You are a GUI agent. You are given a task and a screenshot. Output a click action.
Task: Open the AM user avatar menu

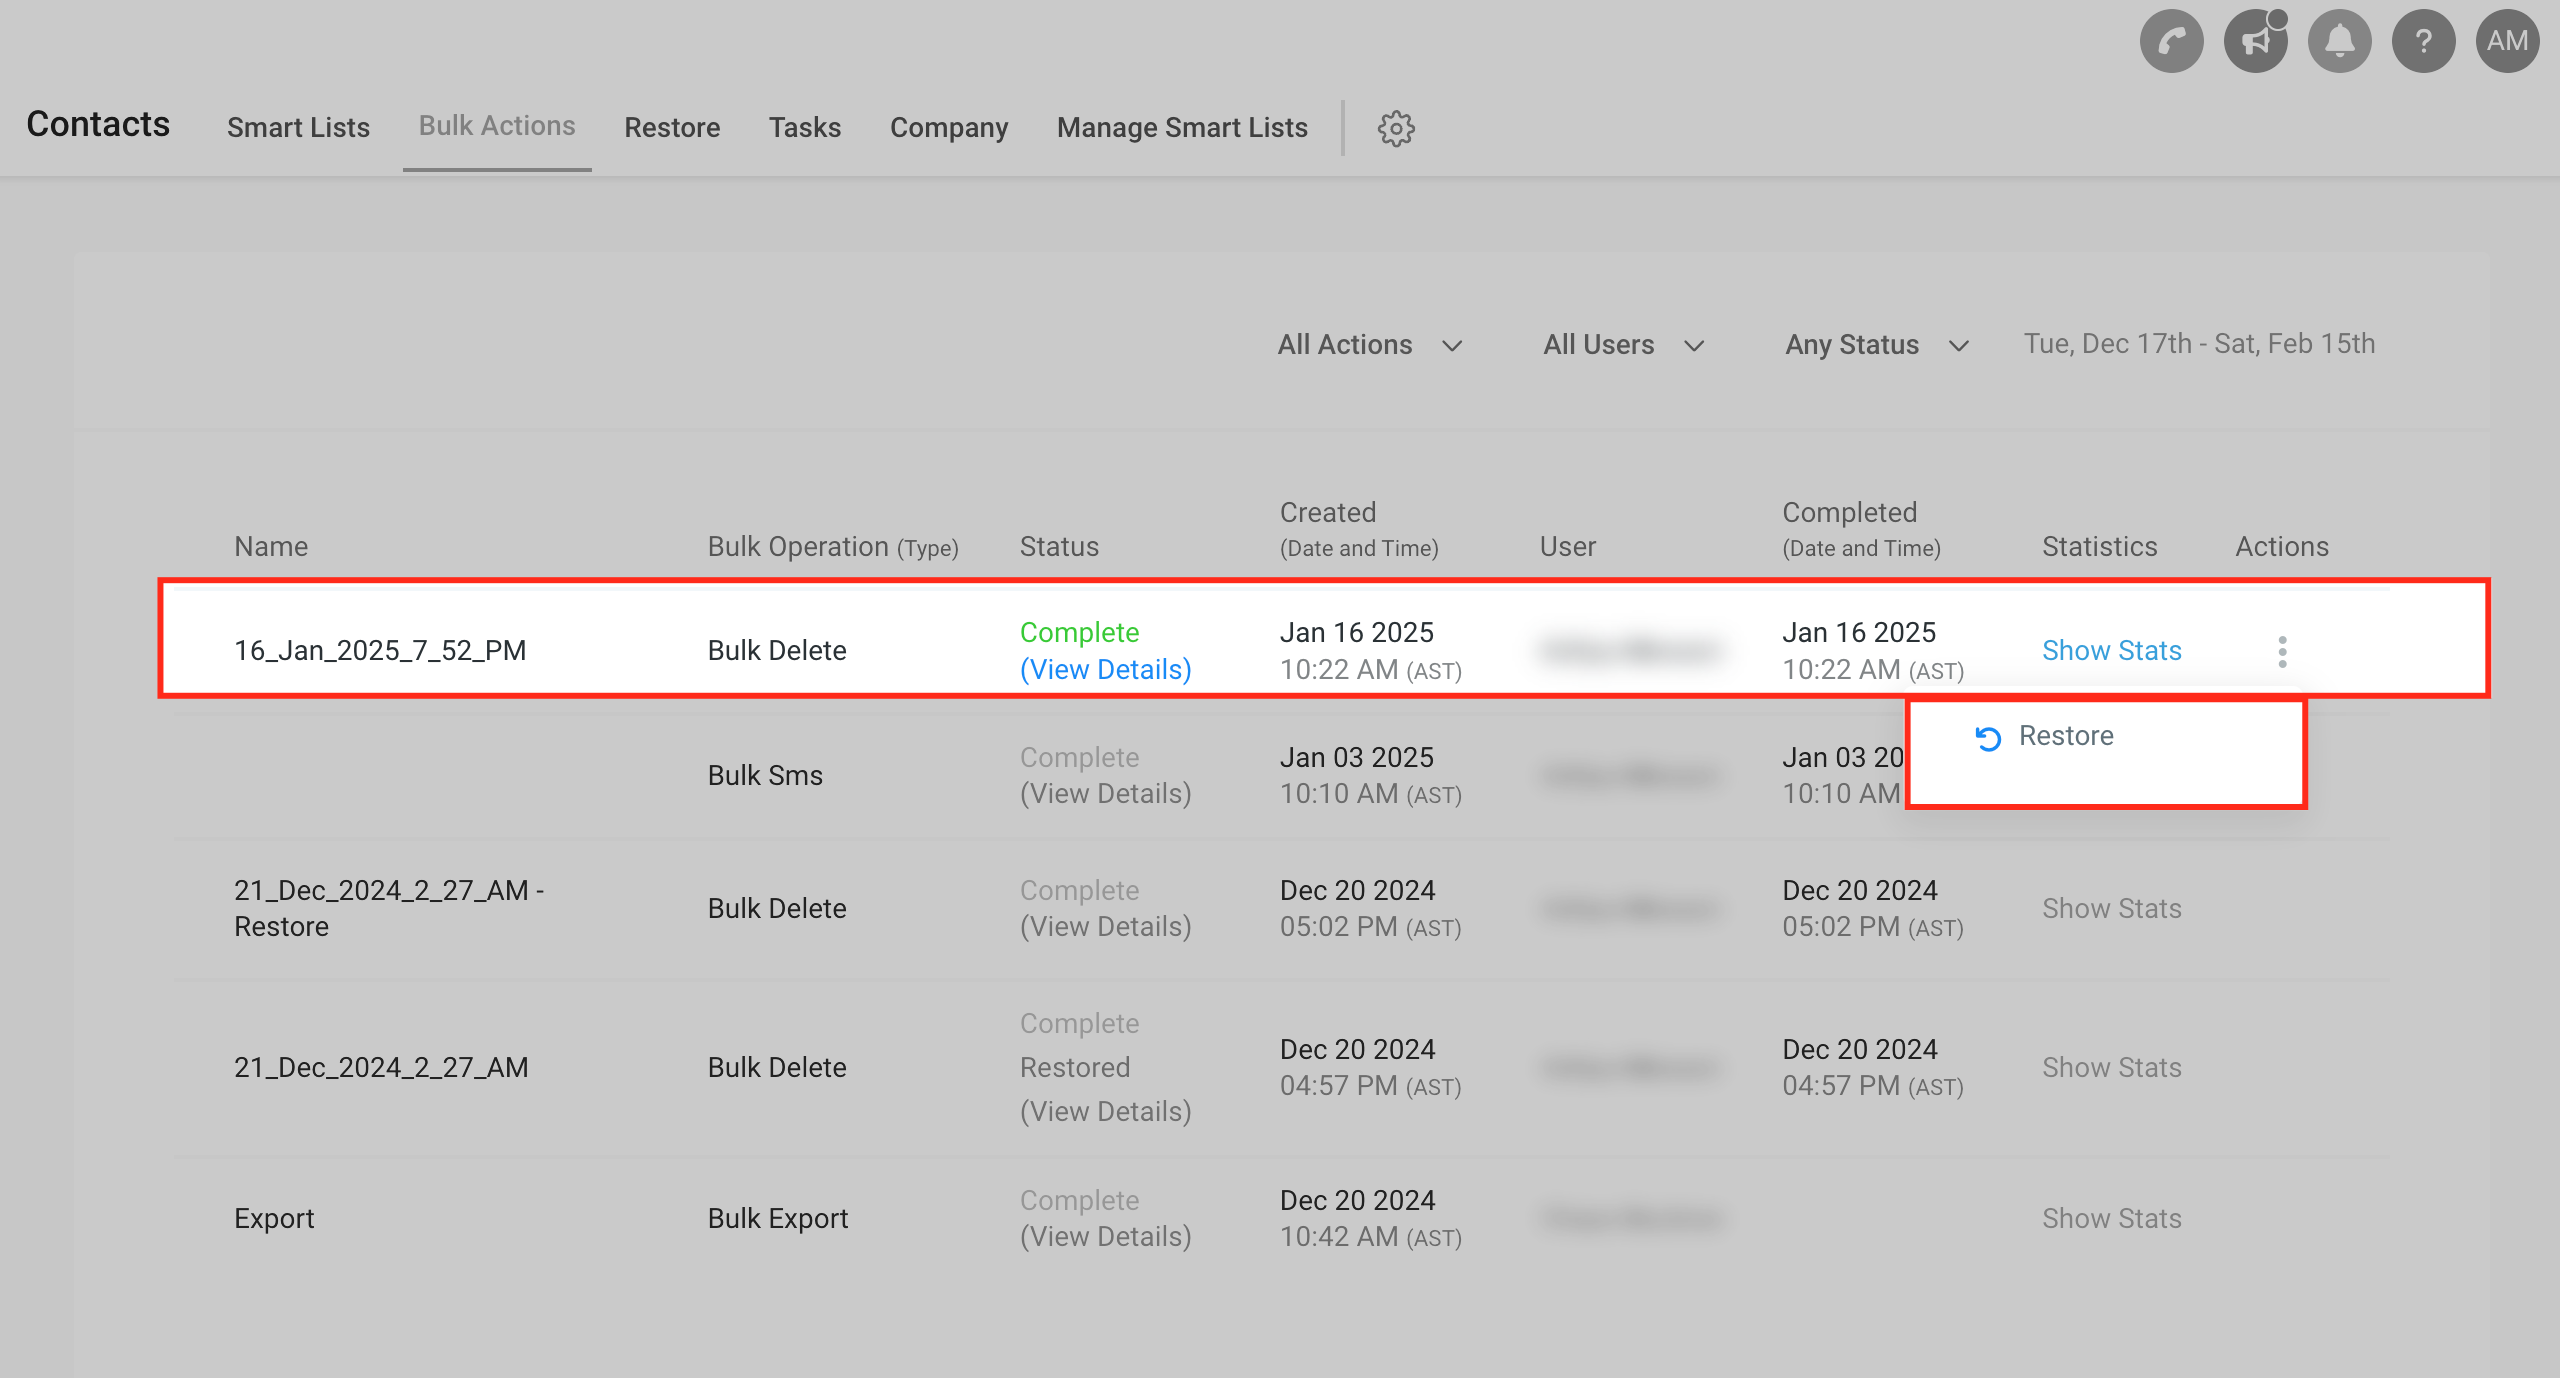point(2507,41)
